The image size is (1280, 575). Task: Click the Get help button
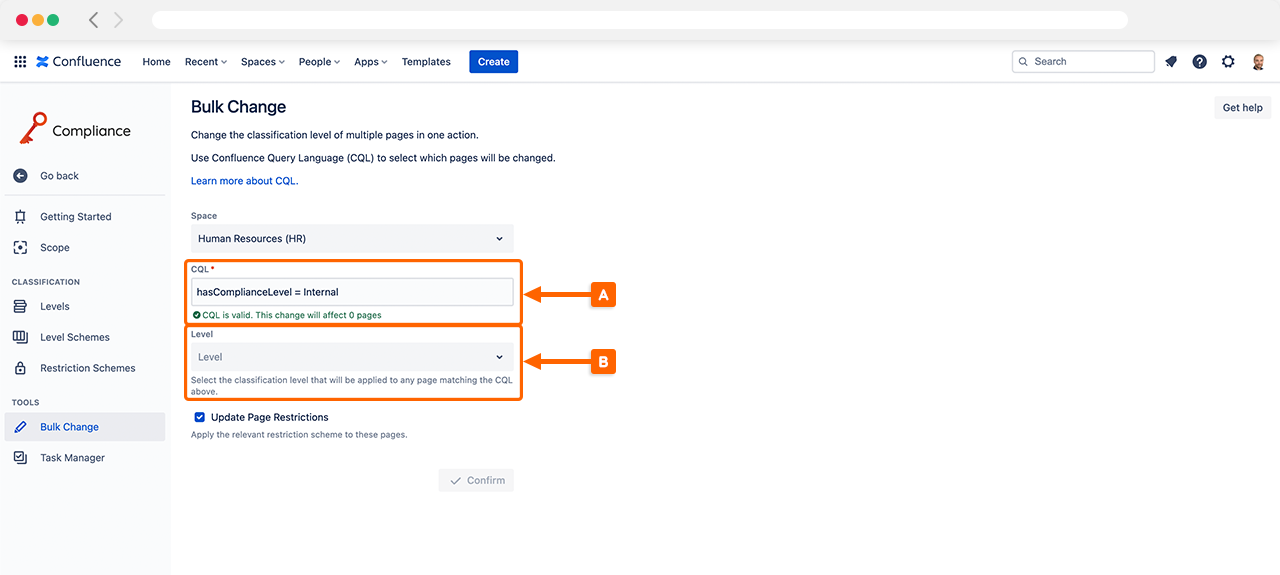[1242, 108]
